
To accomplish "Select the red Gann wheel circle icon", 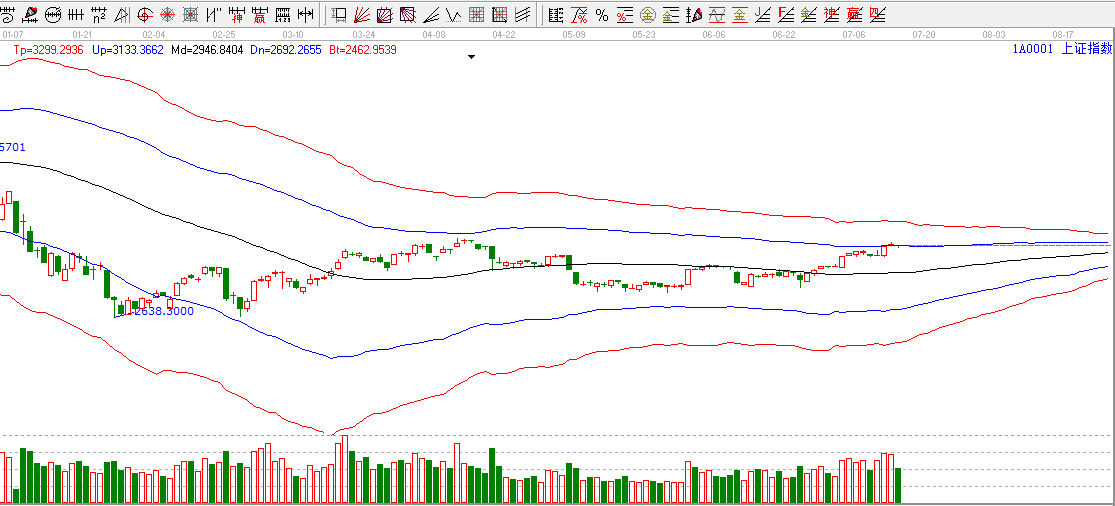I will 144,15.
